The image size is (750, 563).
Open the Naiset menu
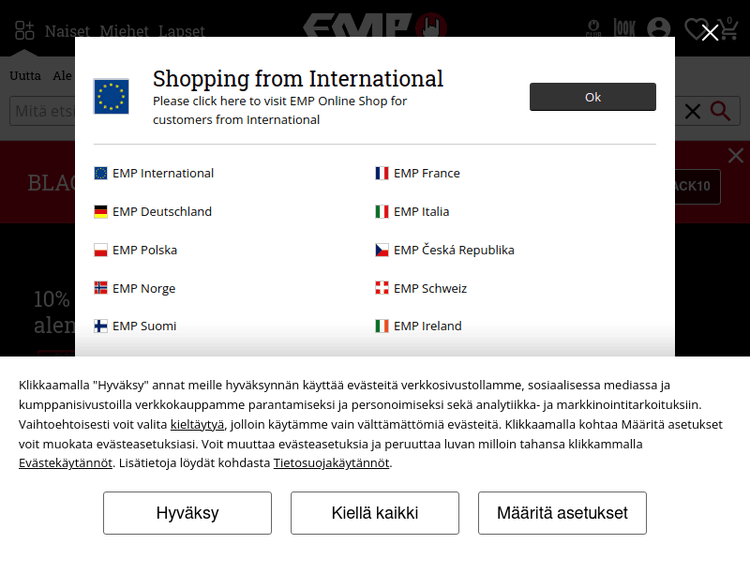[x=67, y=31]
